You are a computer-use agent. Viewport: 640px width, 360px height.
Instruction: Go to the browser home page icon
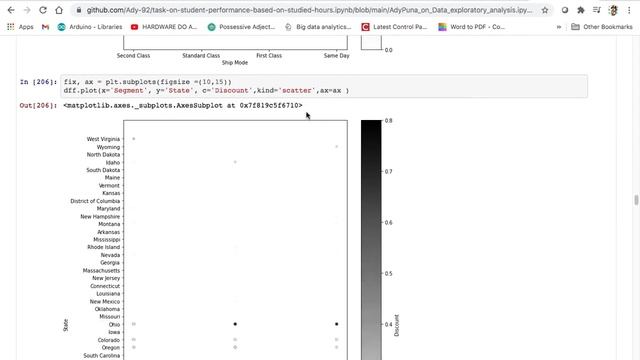pyautogui.click(x=59, y=10)
